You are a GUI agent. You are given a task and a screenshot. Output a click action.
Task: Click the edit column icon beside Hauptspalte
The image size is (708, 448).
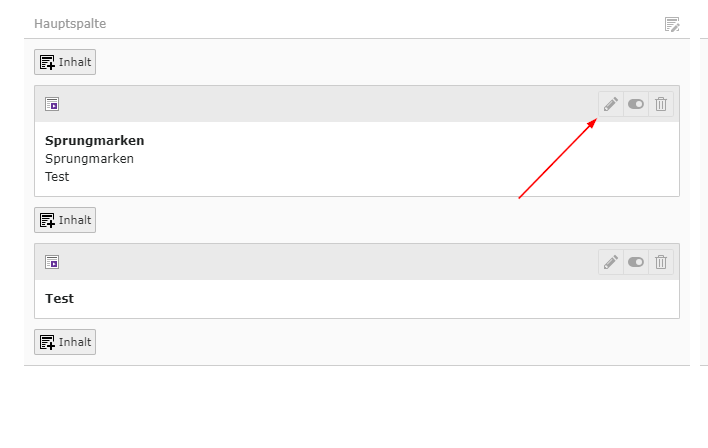pyautogui.click(x=672, y=24)
